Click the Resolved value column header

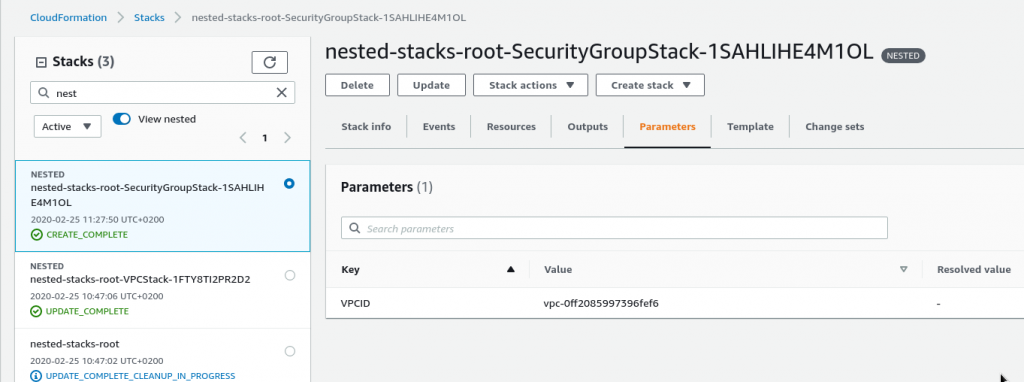(x=974, y=270)
